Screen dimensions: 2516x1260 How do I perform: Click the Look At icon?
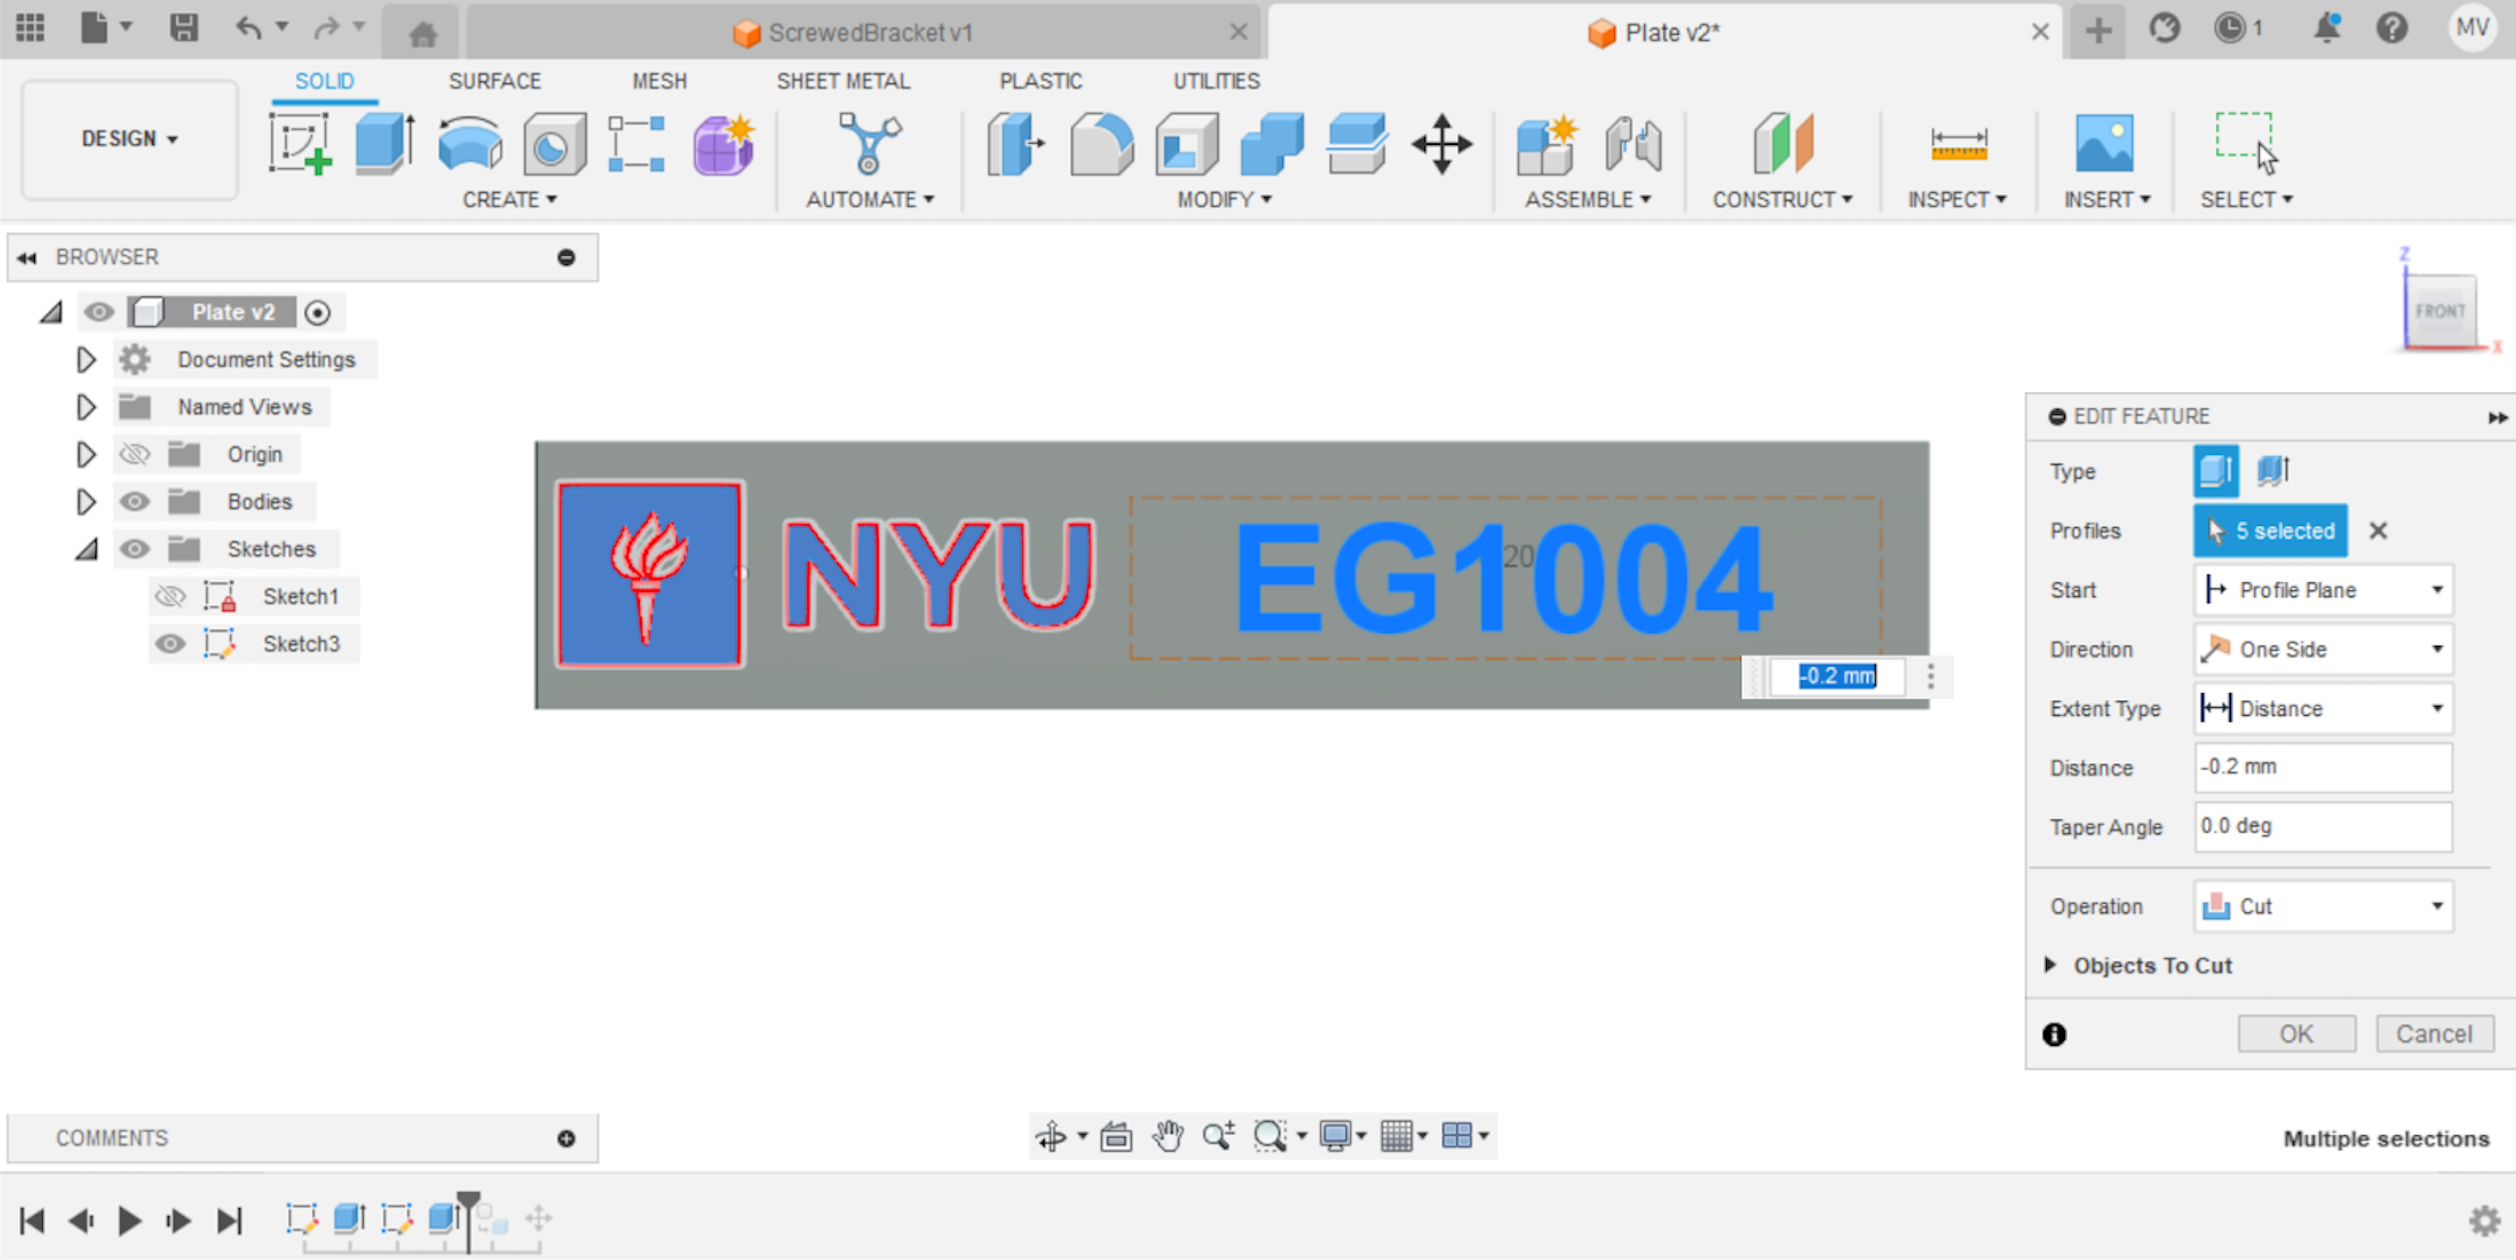1116,1136
